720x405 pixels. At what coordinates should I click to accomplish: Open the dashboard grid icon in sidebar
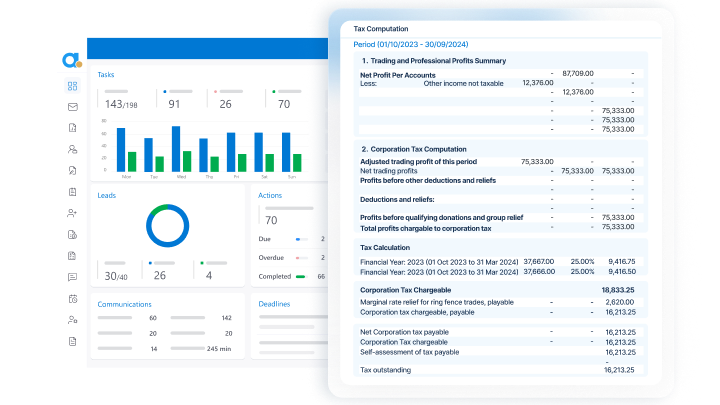(72, 86)
